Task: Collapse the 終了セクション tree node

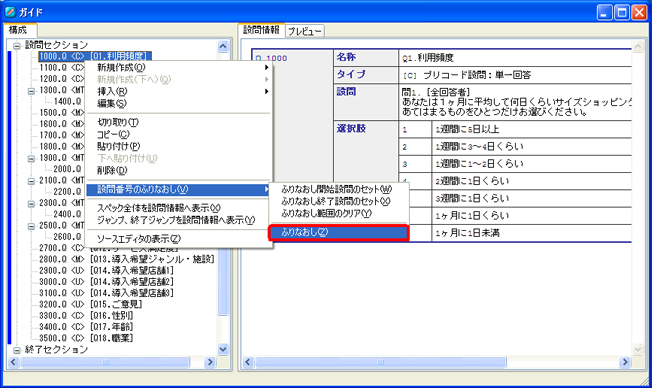Action: 17,350
